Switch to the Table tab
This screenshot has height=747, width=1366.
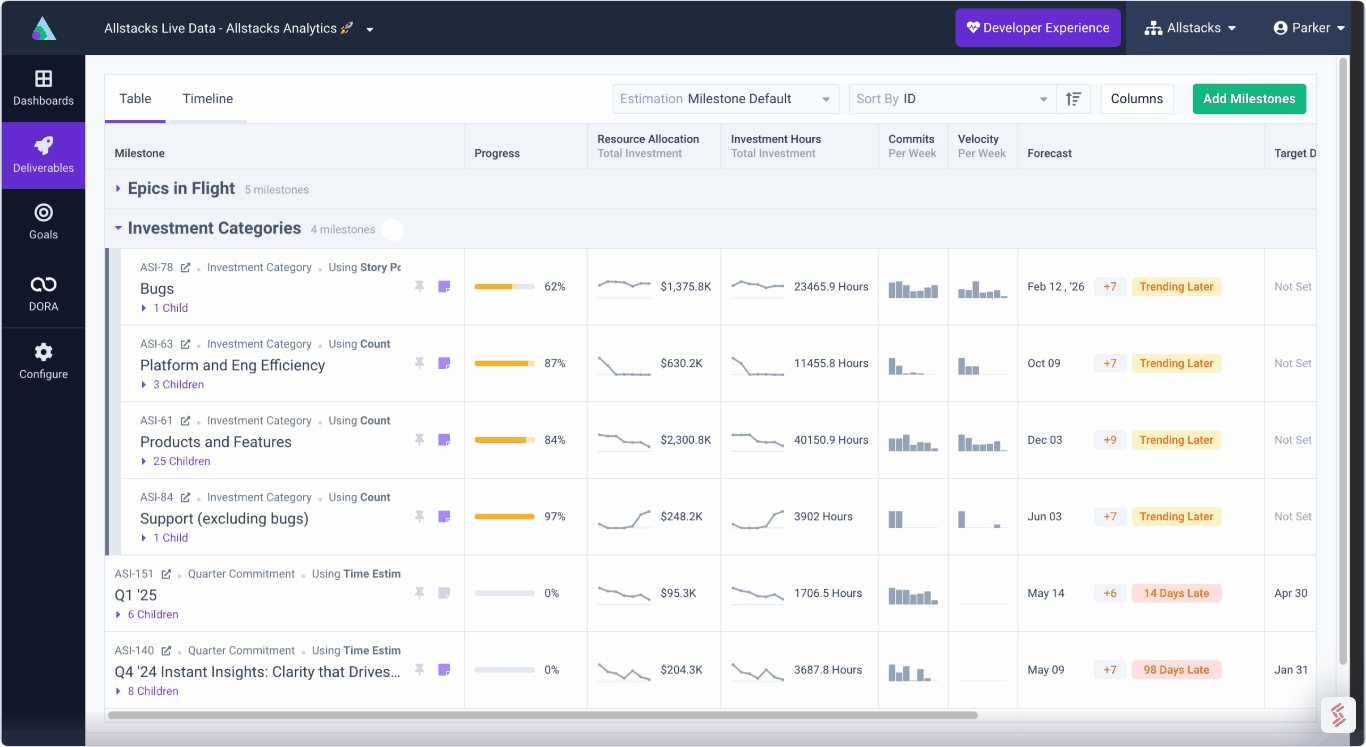136,99
